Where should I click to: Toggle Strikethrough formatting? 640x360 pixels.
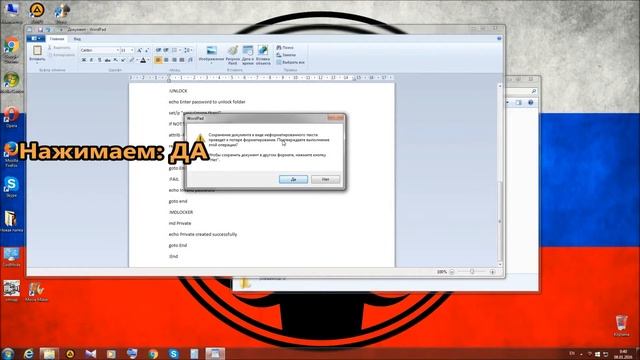coord(107,60)
